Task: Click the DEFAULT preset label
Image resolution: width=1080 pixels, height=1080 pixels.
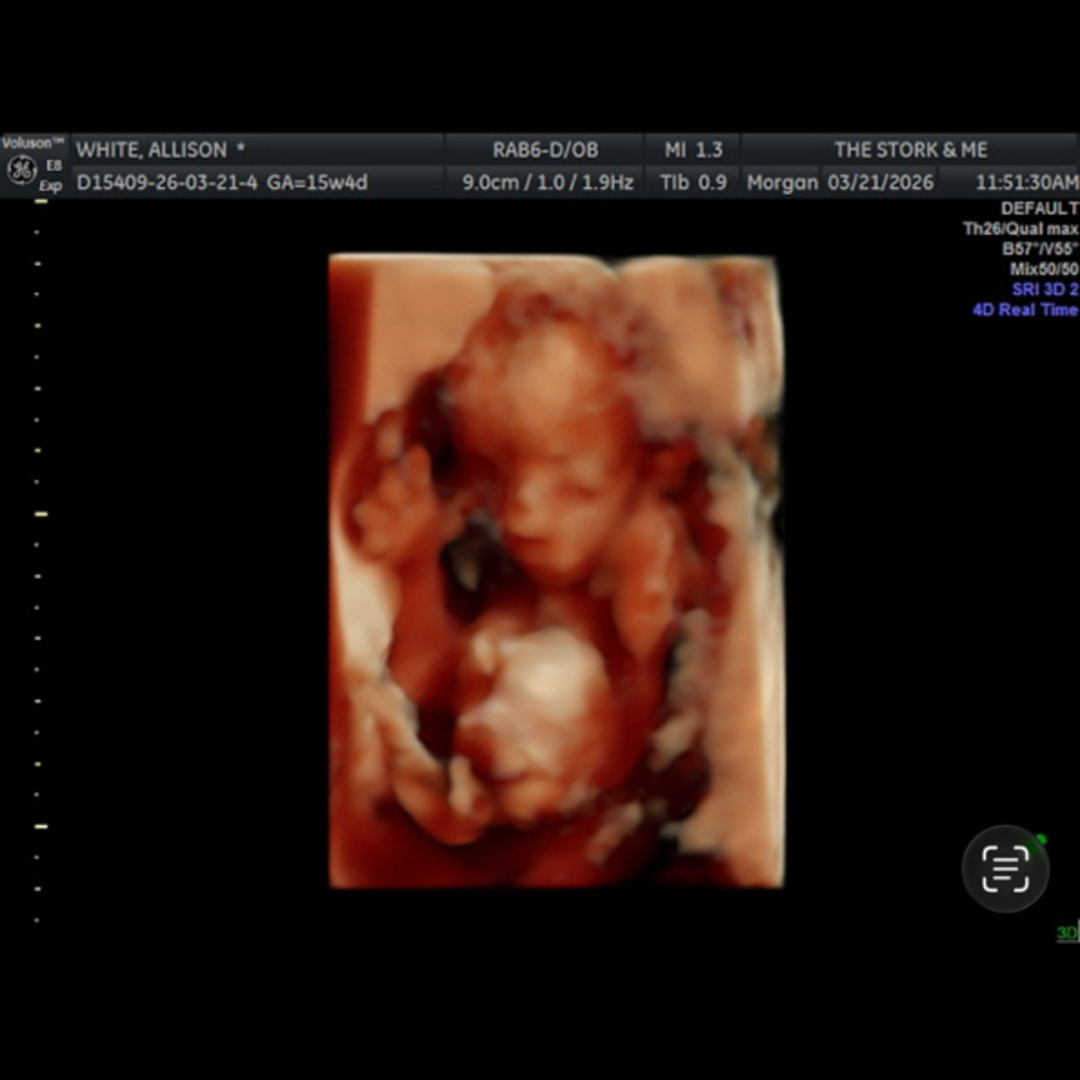Action: [x=1039, y=208]
